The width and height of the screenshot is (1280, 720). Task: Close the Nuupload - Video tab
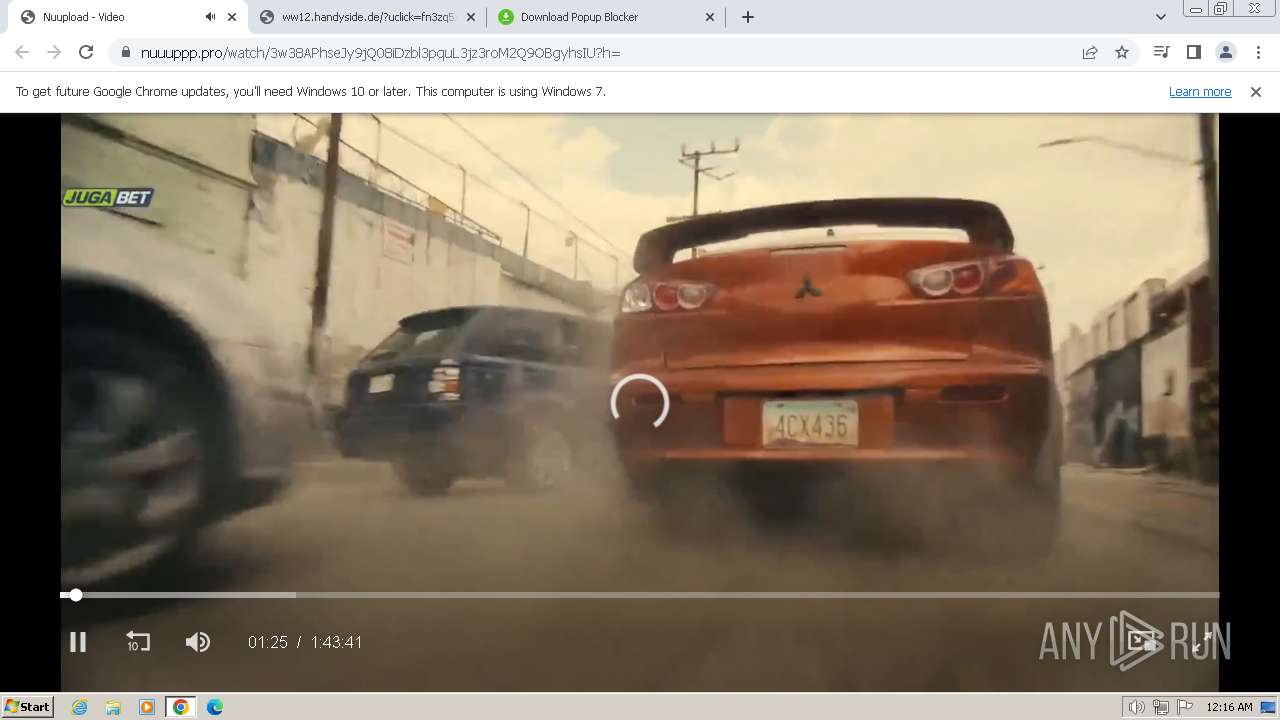point(232,17)
